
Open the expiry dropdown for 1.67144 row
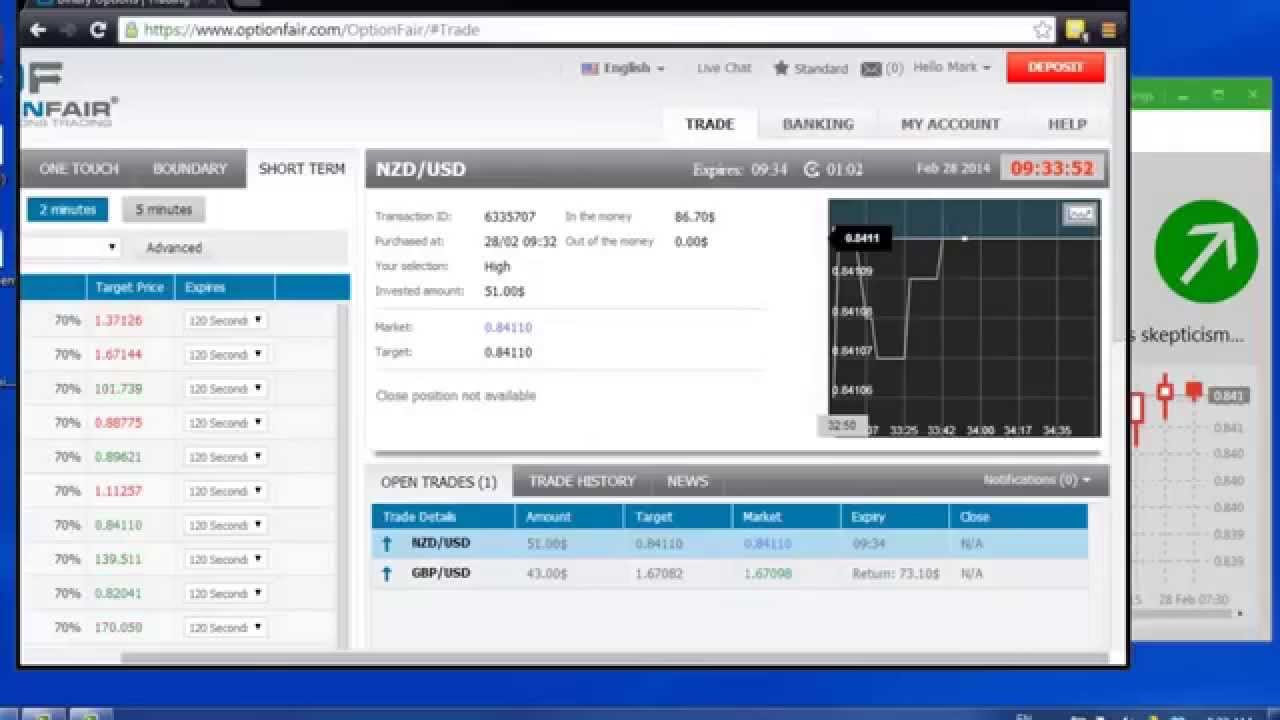(x=225, y=355)
